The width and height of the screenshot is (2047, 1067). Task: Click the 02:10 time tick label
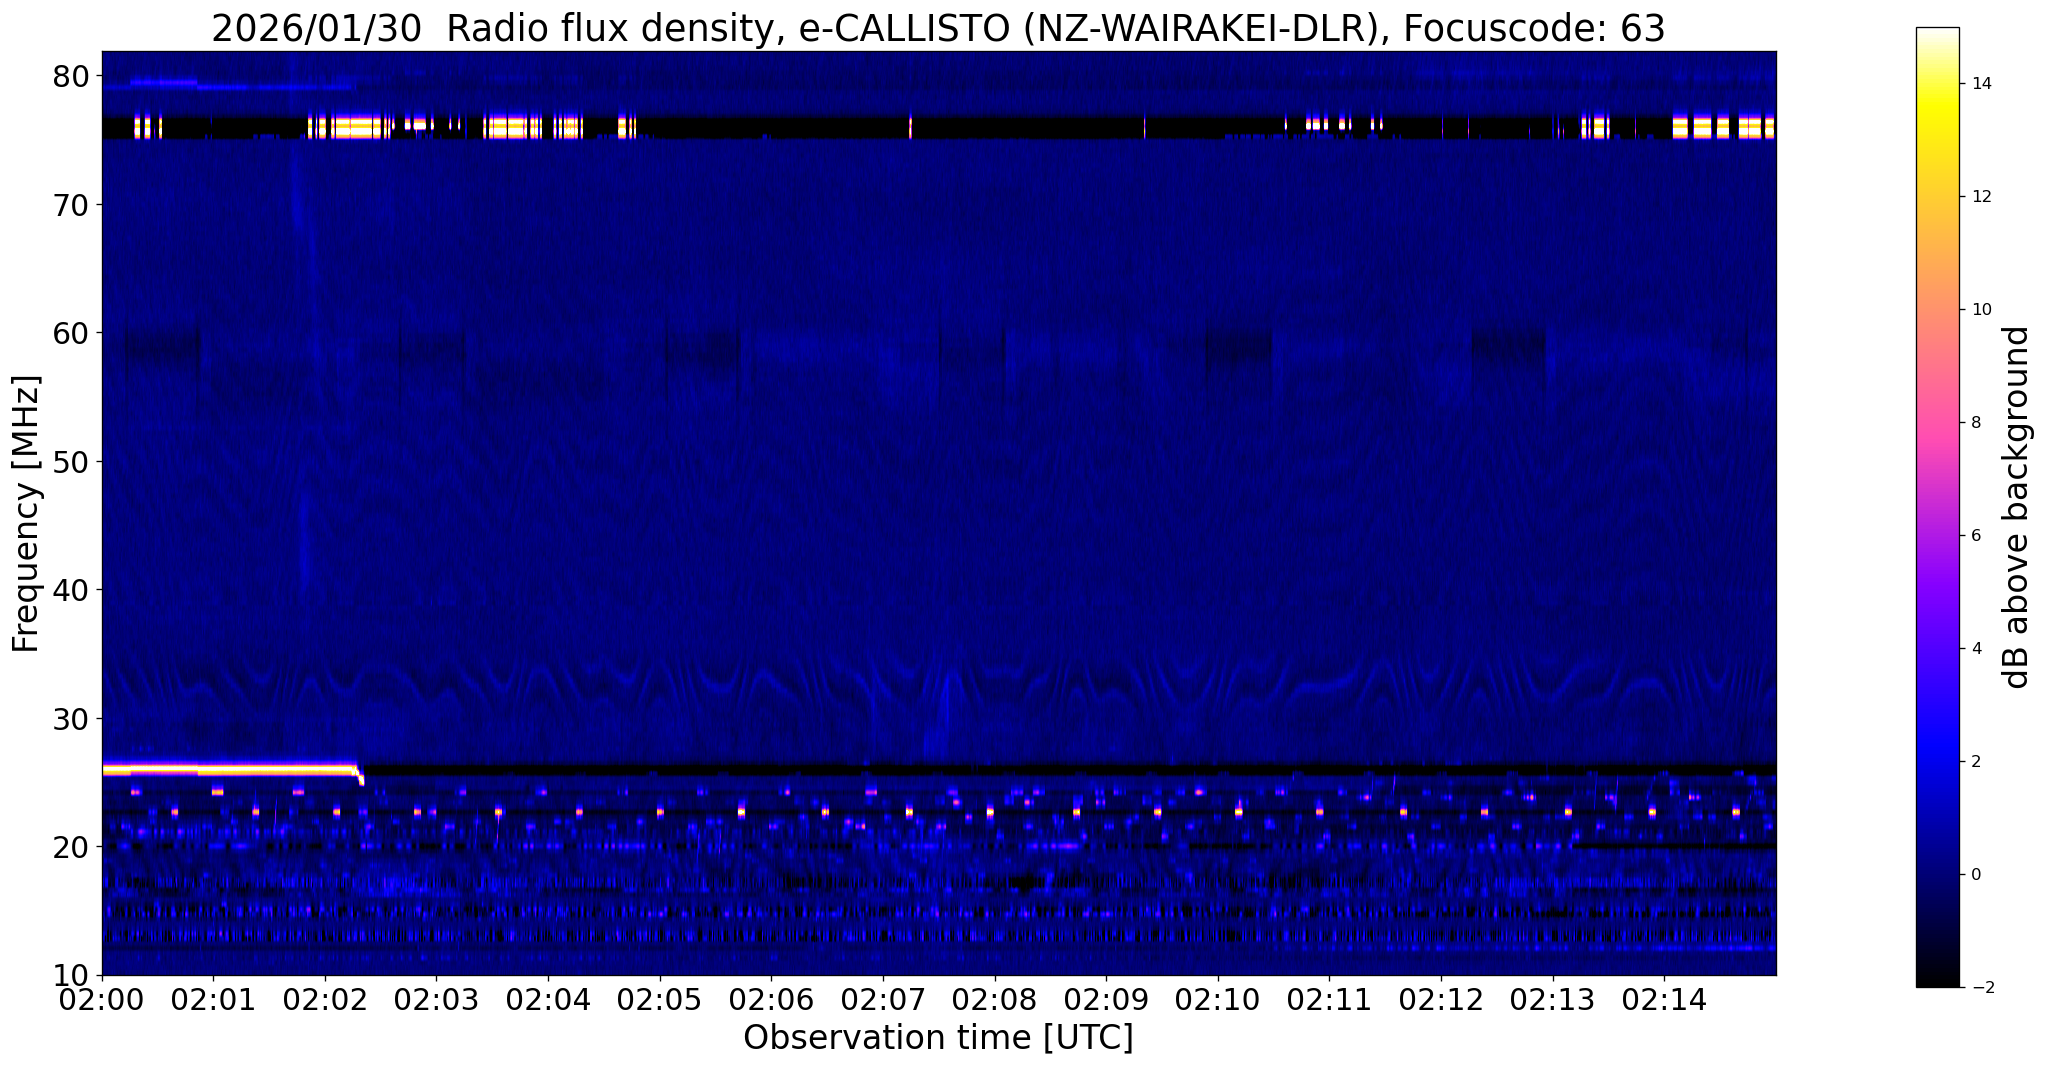(x=1218, y=999)
